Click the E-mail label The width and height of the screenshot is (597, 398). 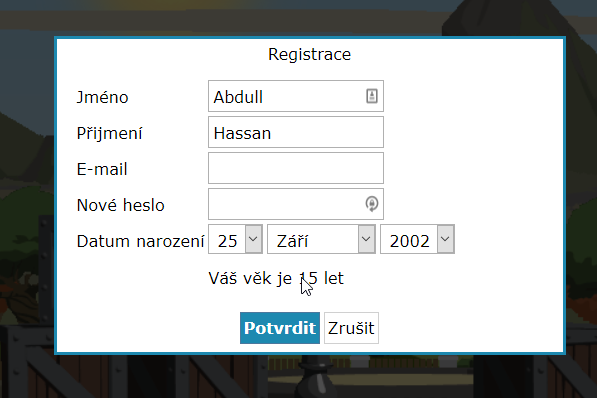[x=102, y=169]
